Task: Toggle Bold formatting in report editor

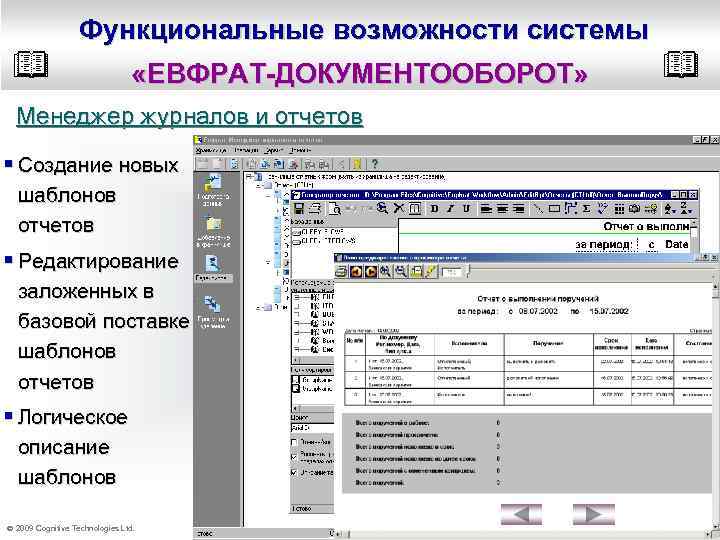Action: (434, 209)
